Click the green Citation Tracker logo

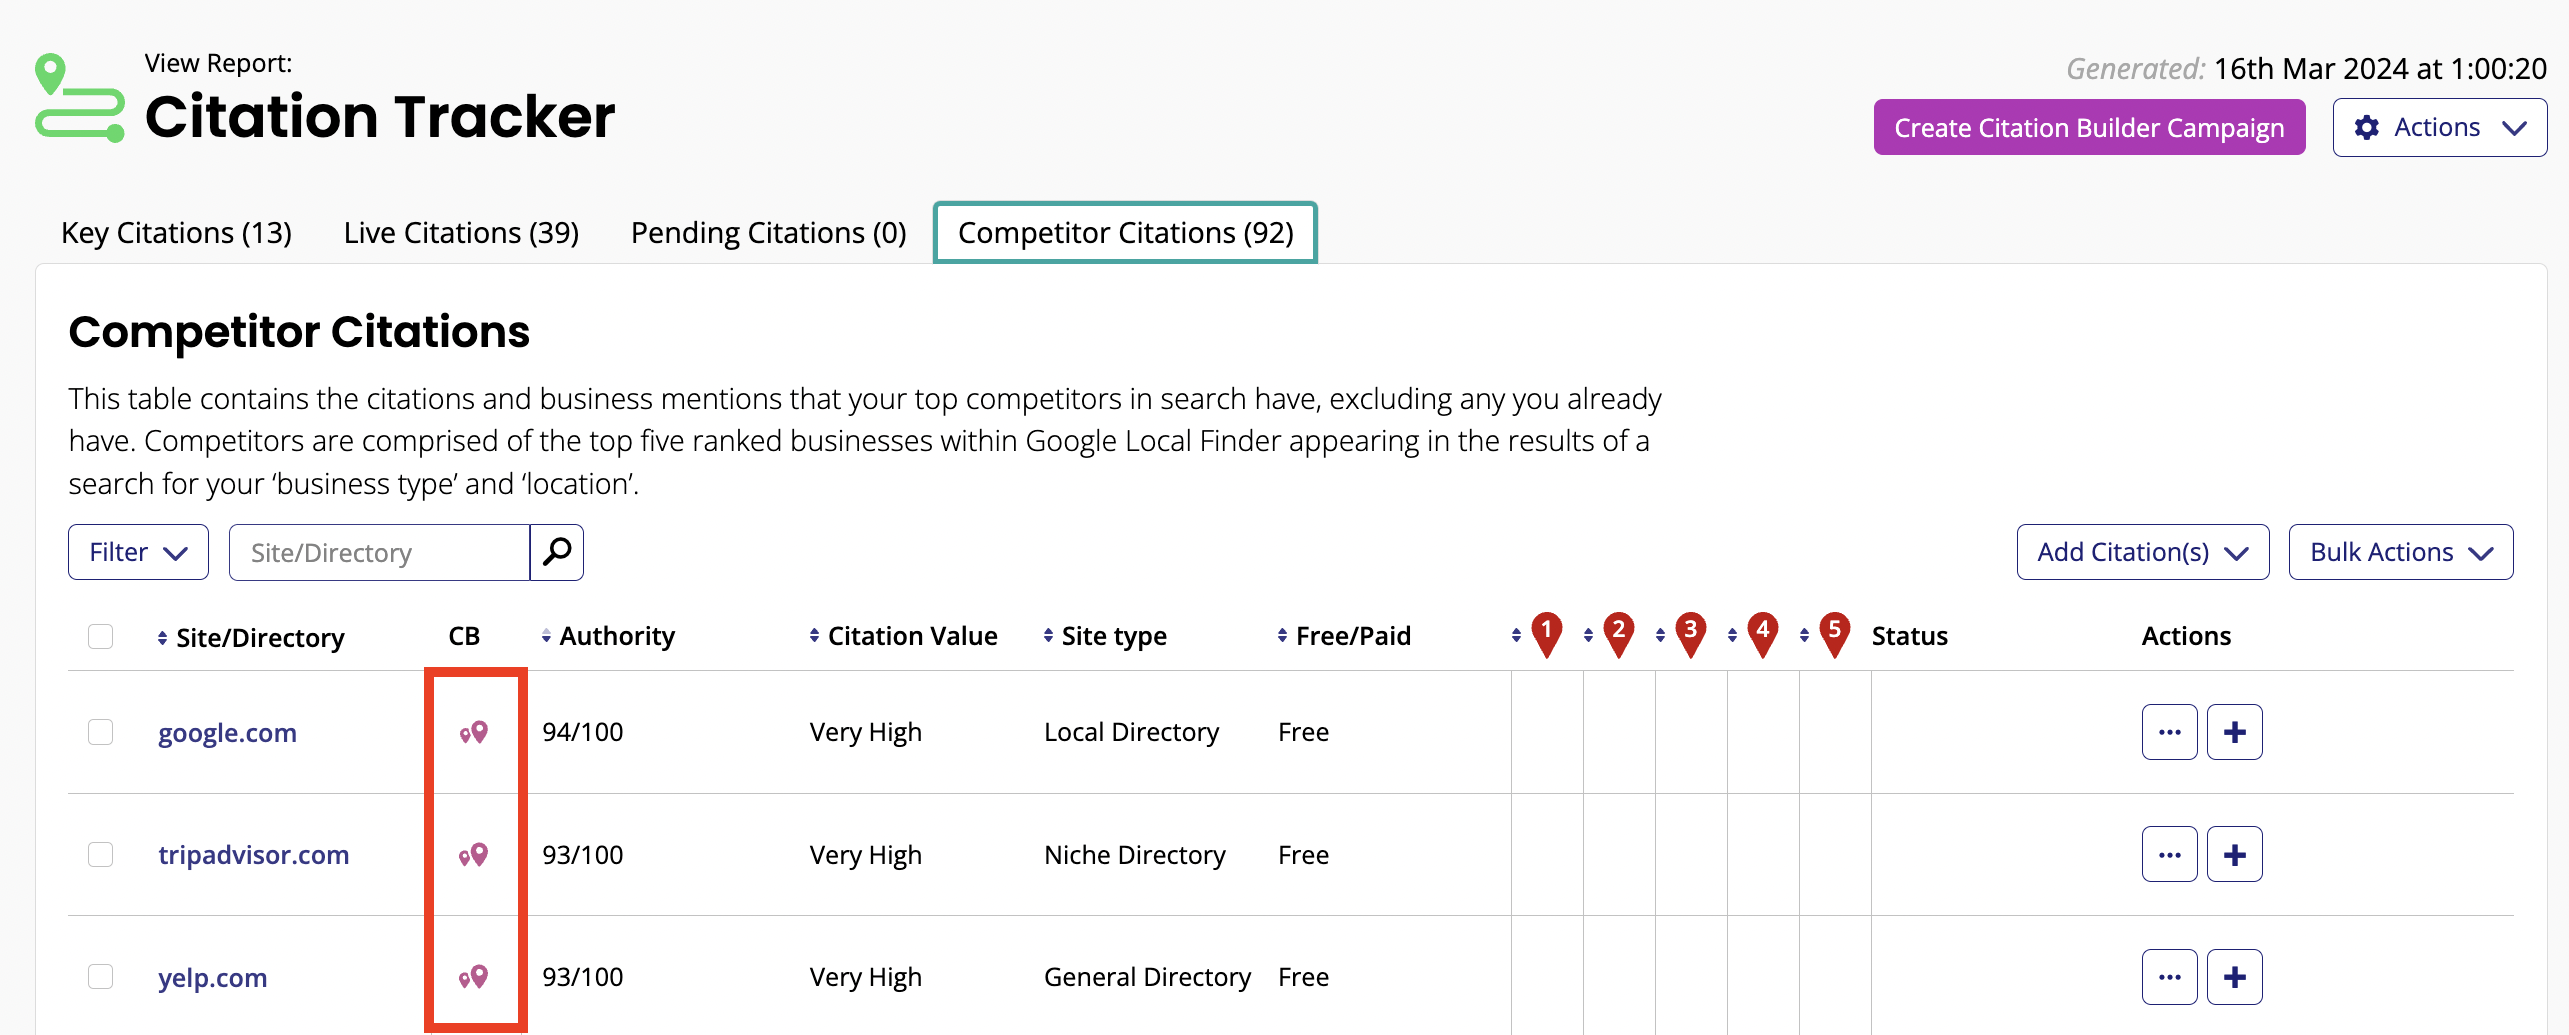[80, 96]
